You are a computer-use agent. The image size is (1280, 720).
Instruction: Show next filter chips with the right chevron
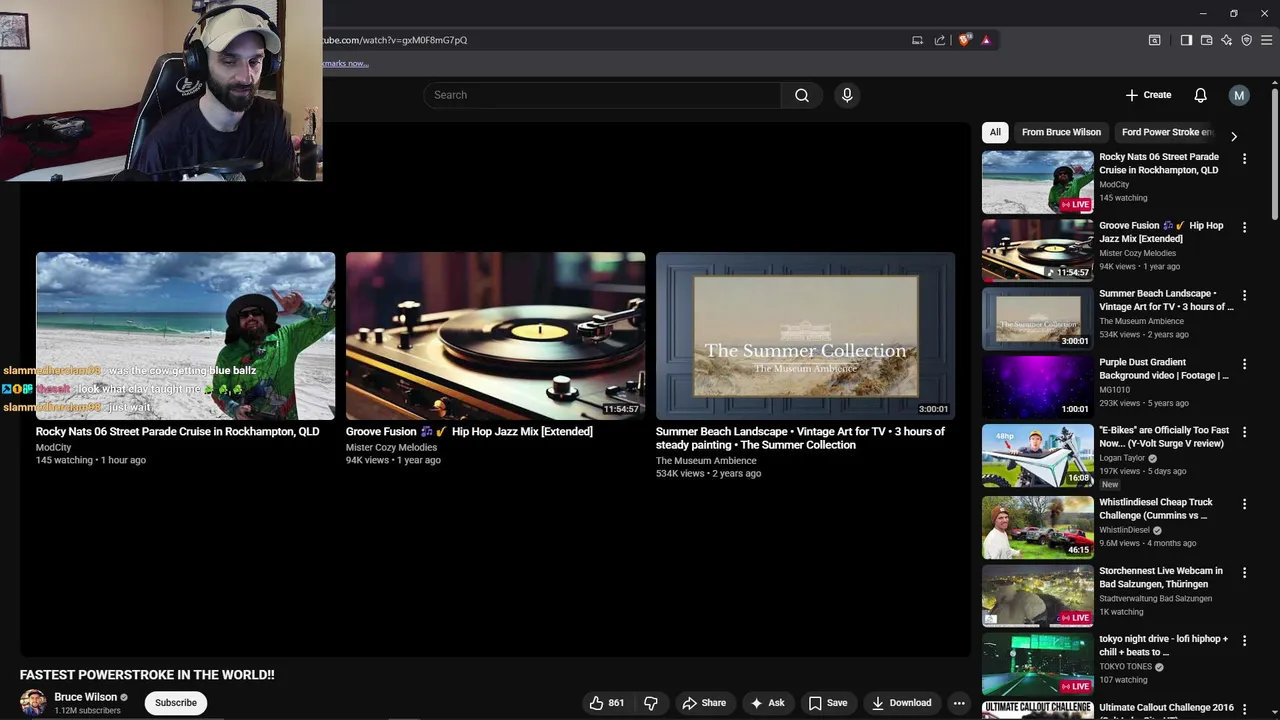(1233, 136)
